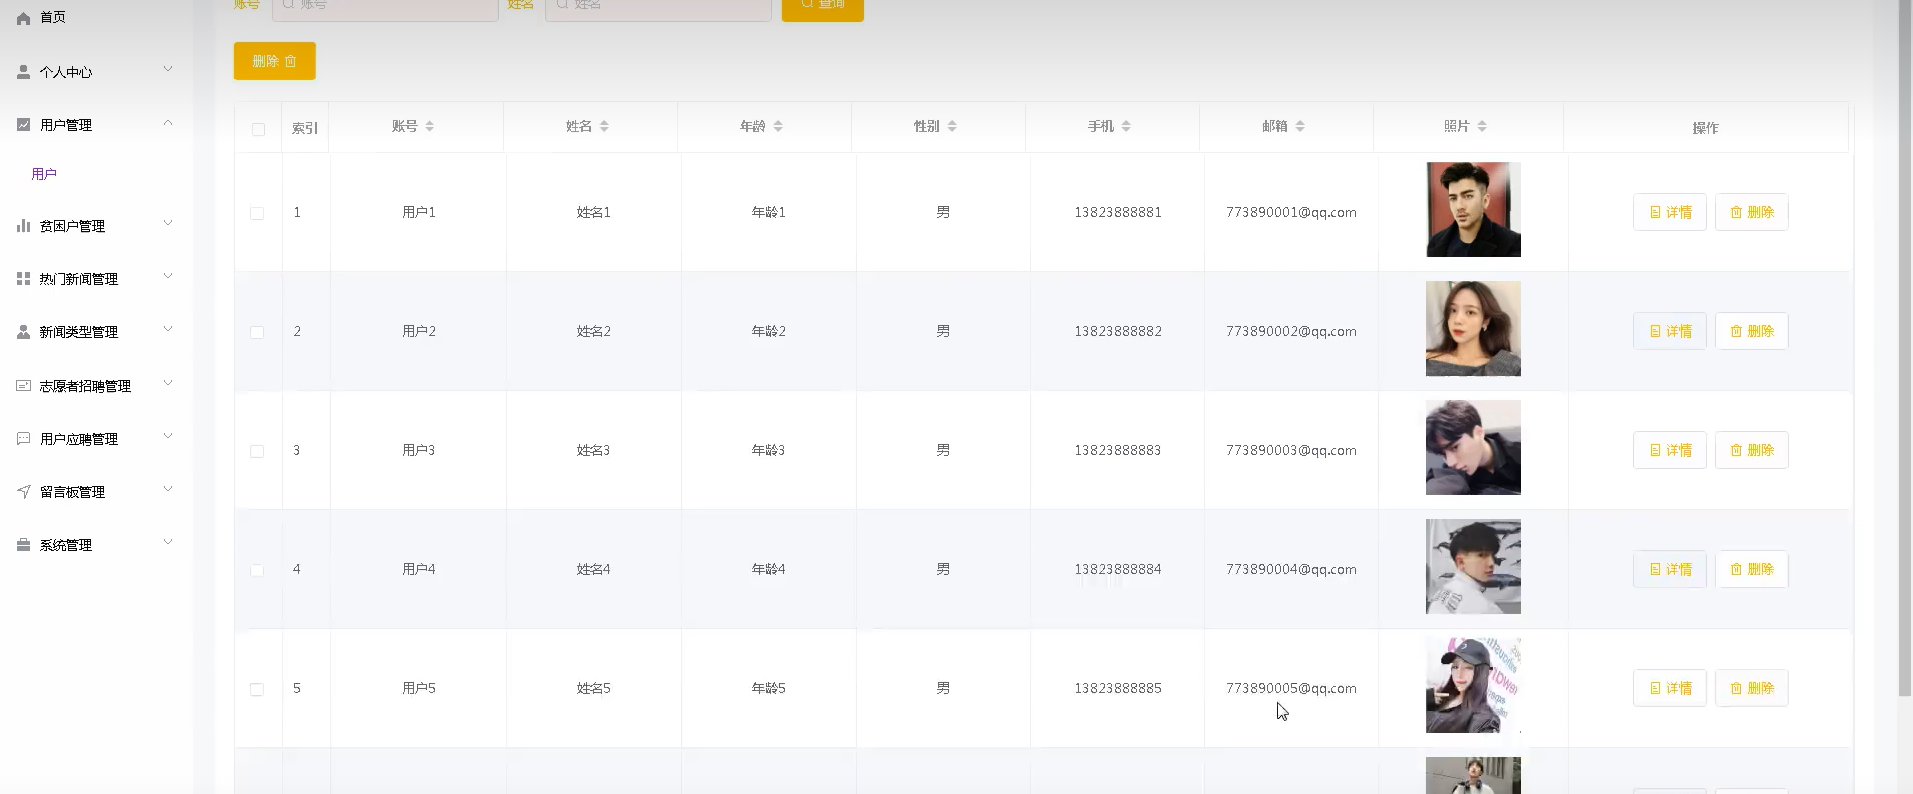The width and height of the screenshot is (1913, 794).
Task: Sort the table by 账号 column arrows
Action: tap(430, 126)
